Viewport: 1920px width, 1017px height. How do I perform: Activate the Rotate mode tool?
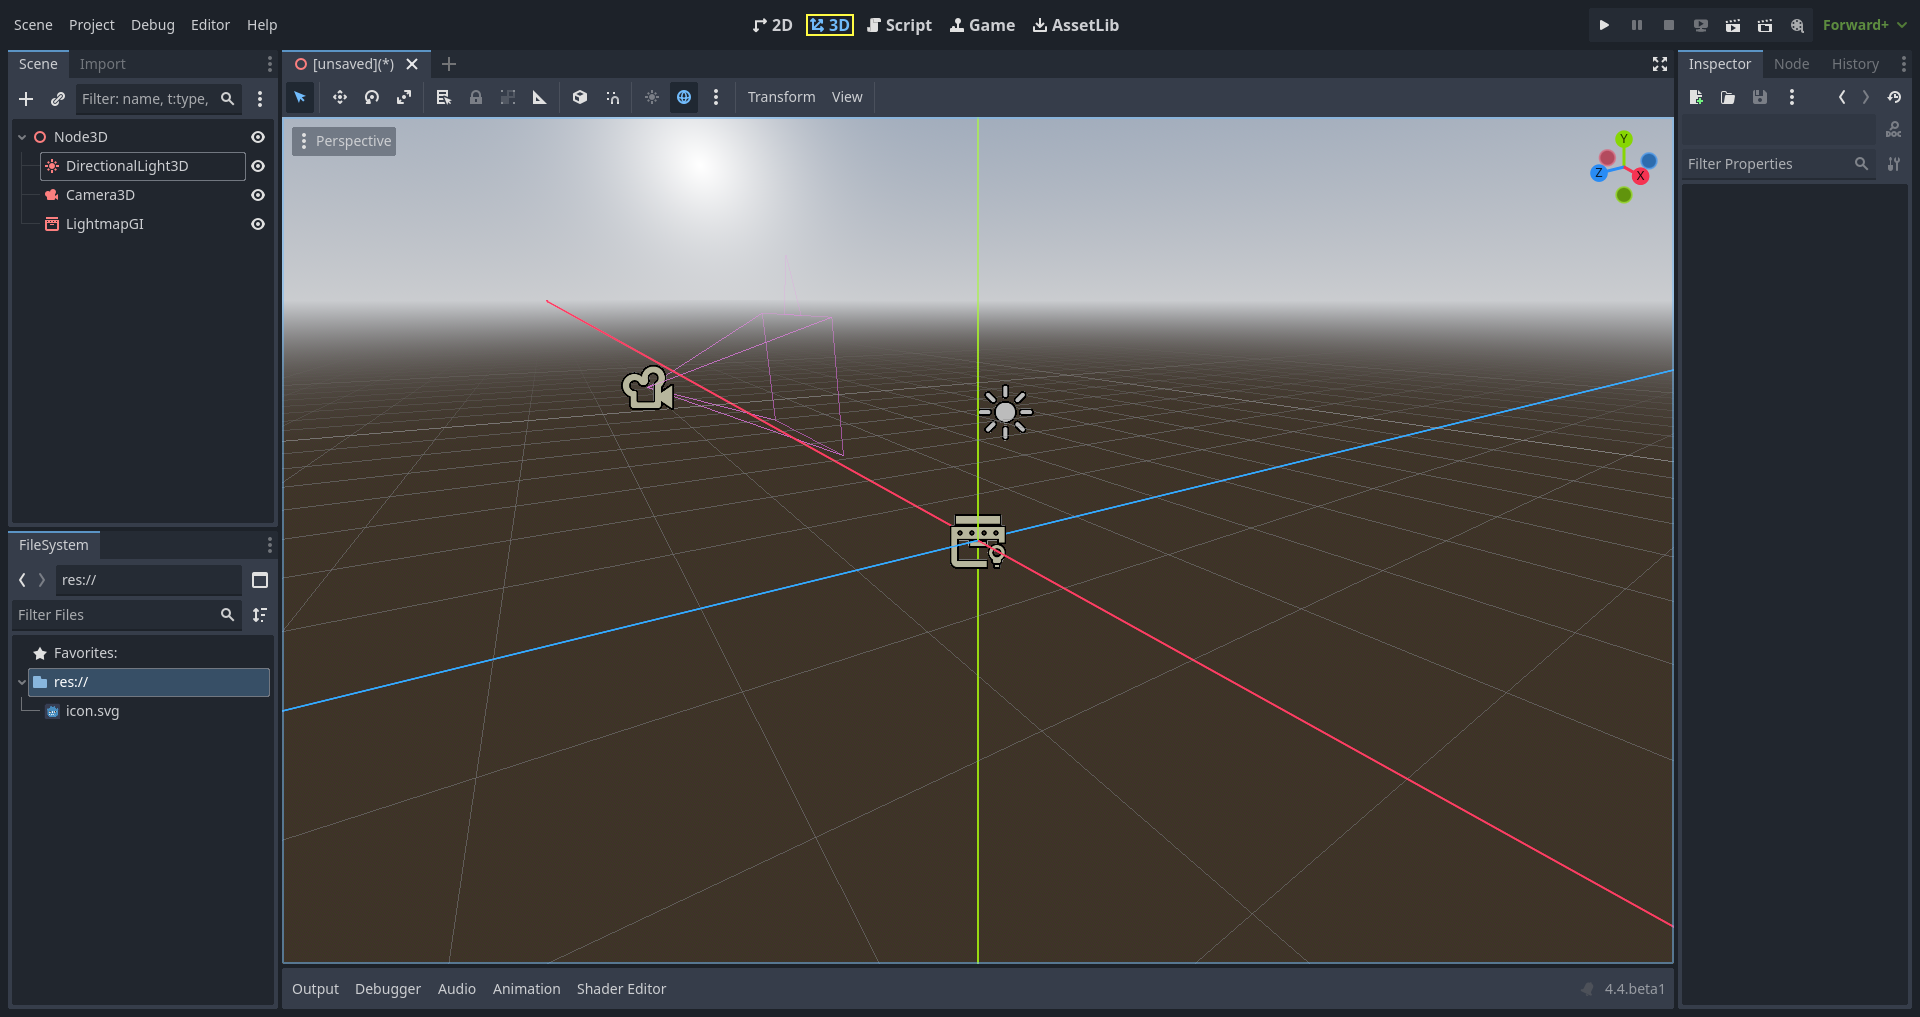click(371, 97)
